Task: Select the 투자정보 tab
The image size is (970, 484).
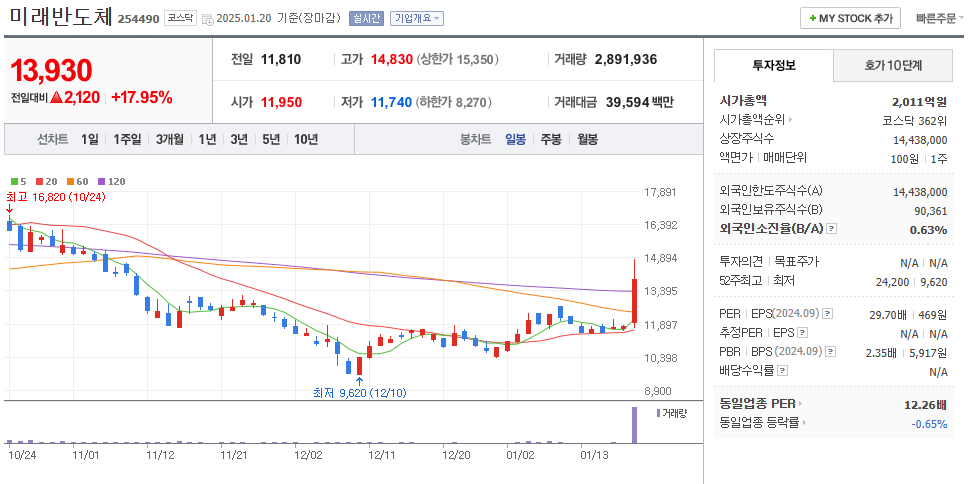Action: coord(773,65)
